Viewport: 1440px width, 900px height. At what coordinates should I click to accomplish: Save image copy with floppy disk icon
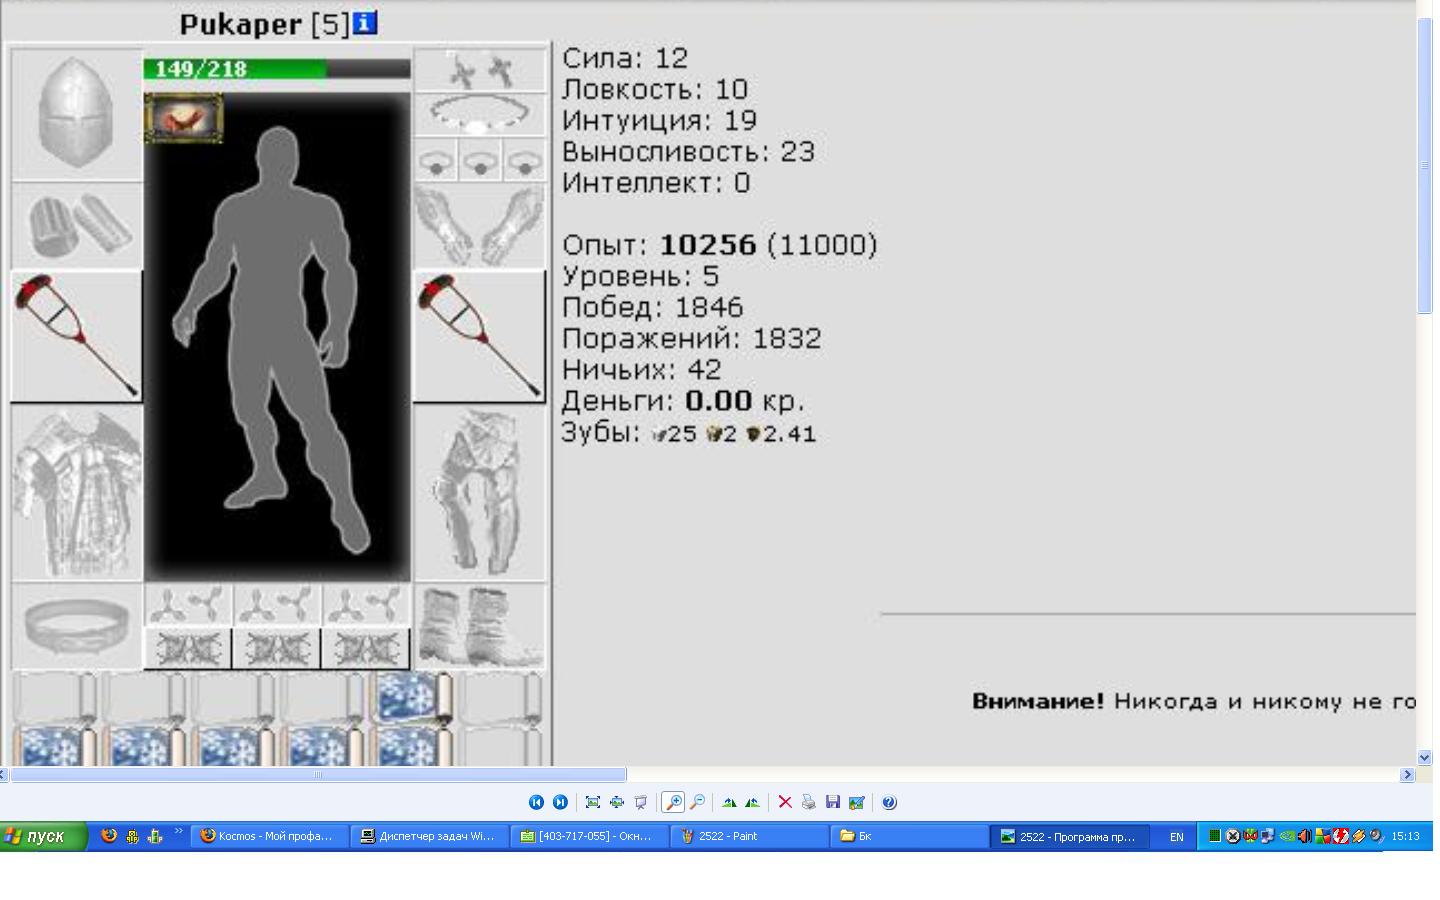[832, 802]
